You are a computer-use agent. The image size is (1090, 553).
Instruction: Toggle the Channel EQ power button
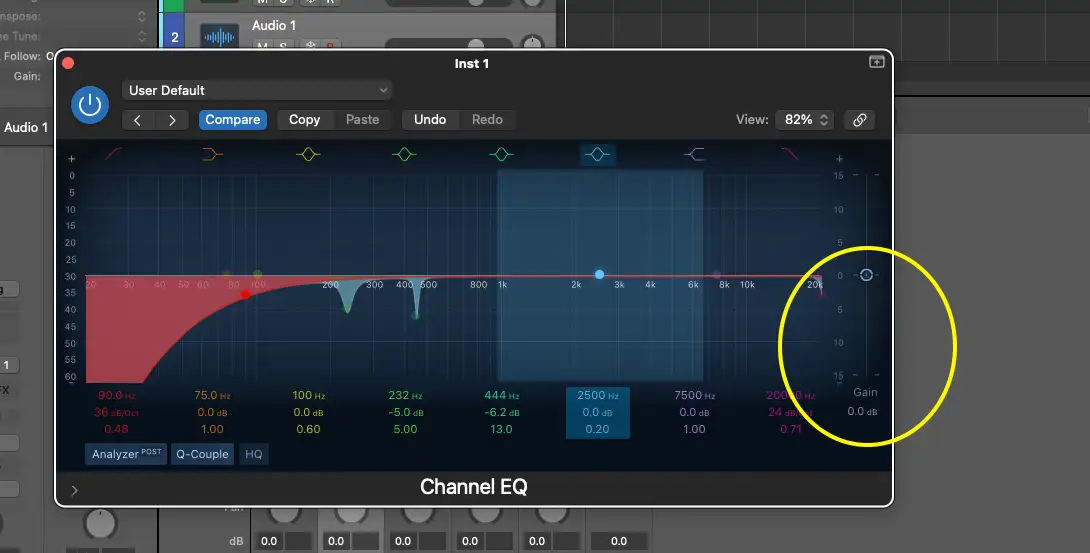tap(91, 105)
